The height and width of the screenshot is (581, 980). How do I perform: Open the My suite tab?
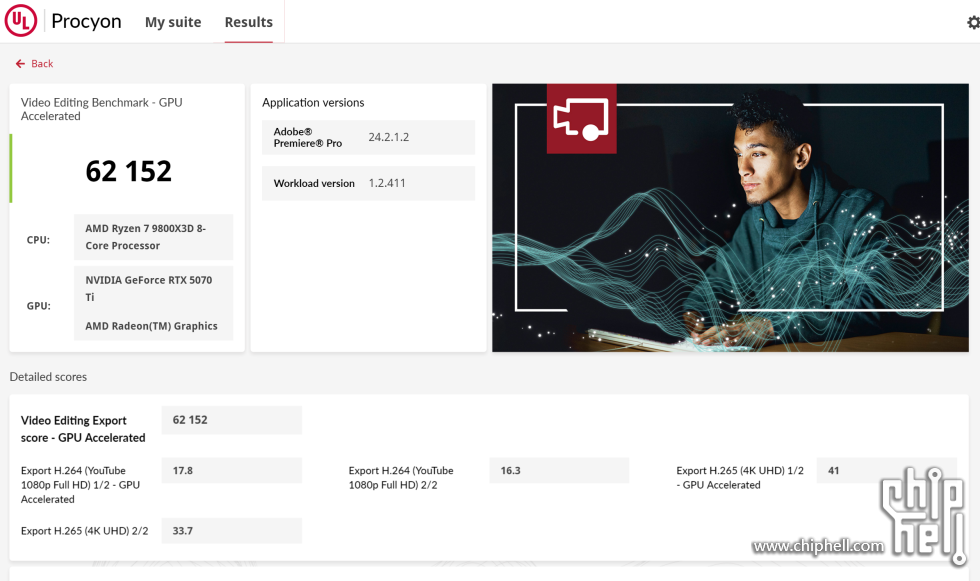173,22
